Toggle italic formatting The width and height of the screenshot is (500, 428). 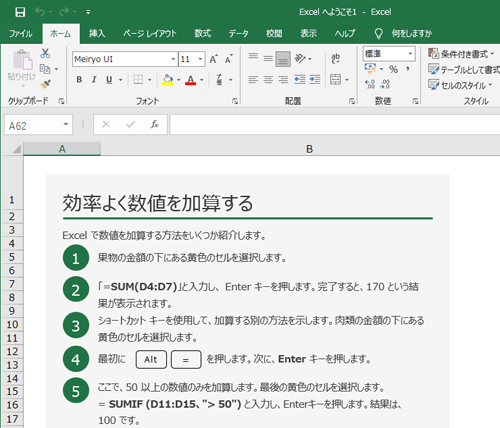[94, 80]
